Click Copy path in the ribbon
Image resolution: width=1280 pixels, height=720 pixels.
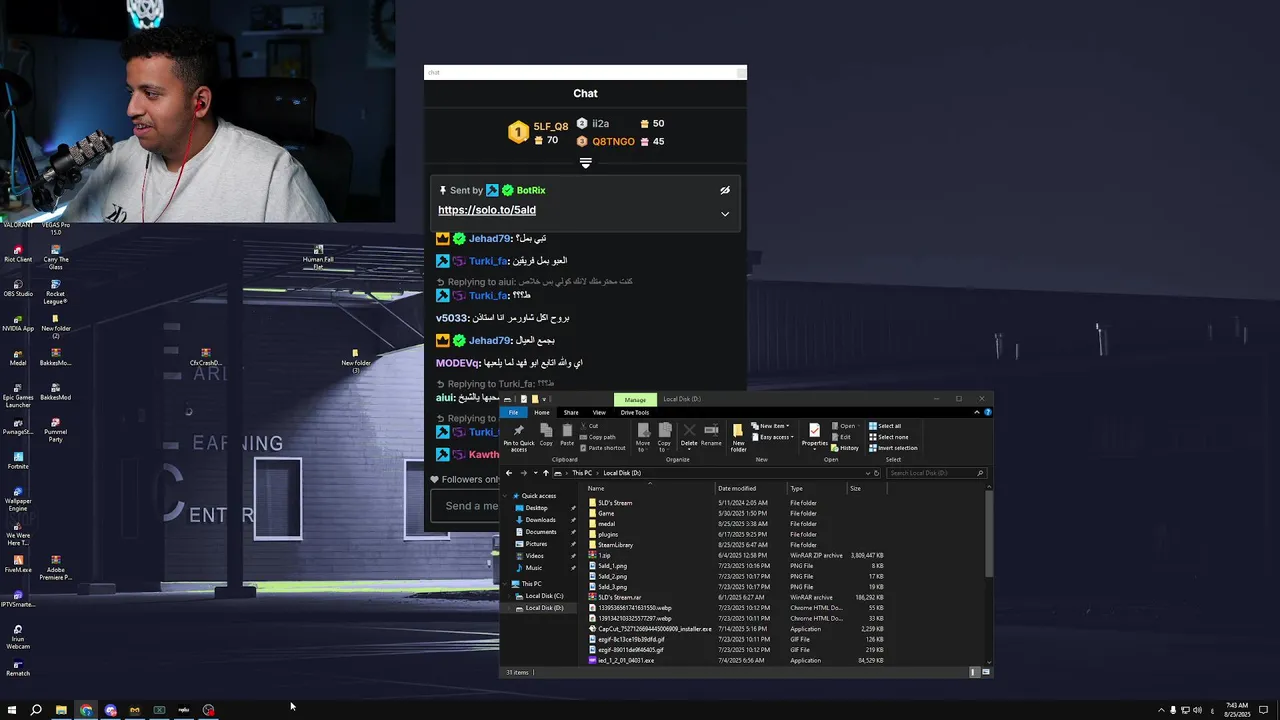[x=597, y=437]
